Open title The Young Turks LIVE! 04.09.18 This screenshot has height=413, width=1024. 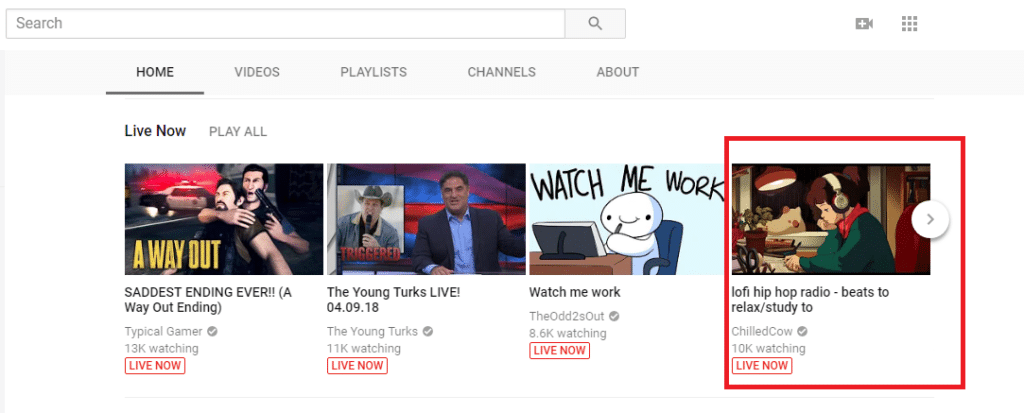(393, 300)
